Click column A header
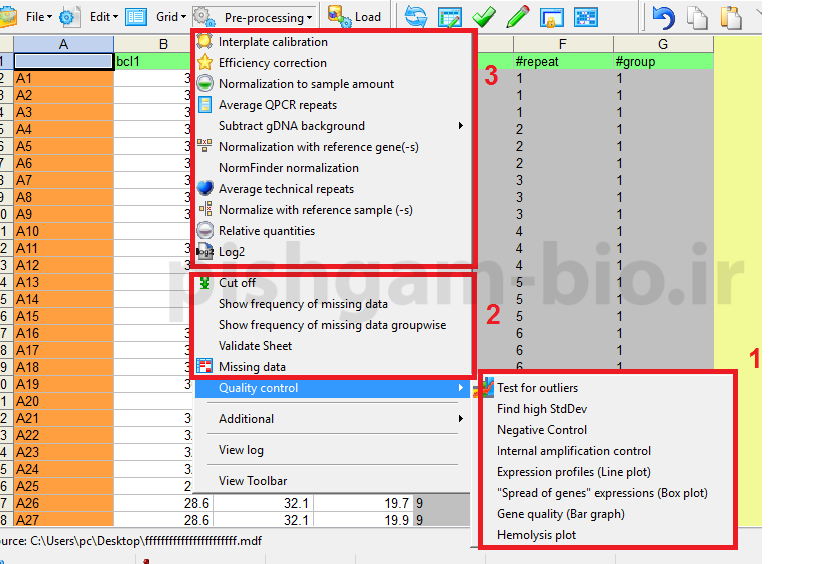 63,44
